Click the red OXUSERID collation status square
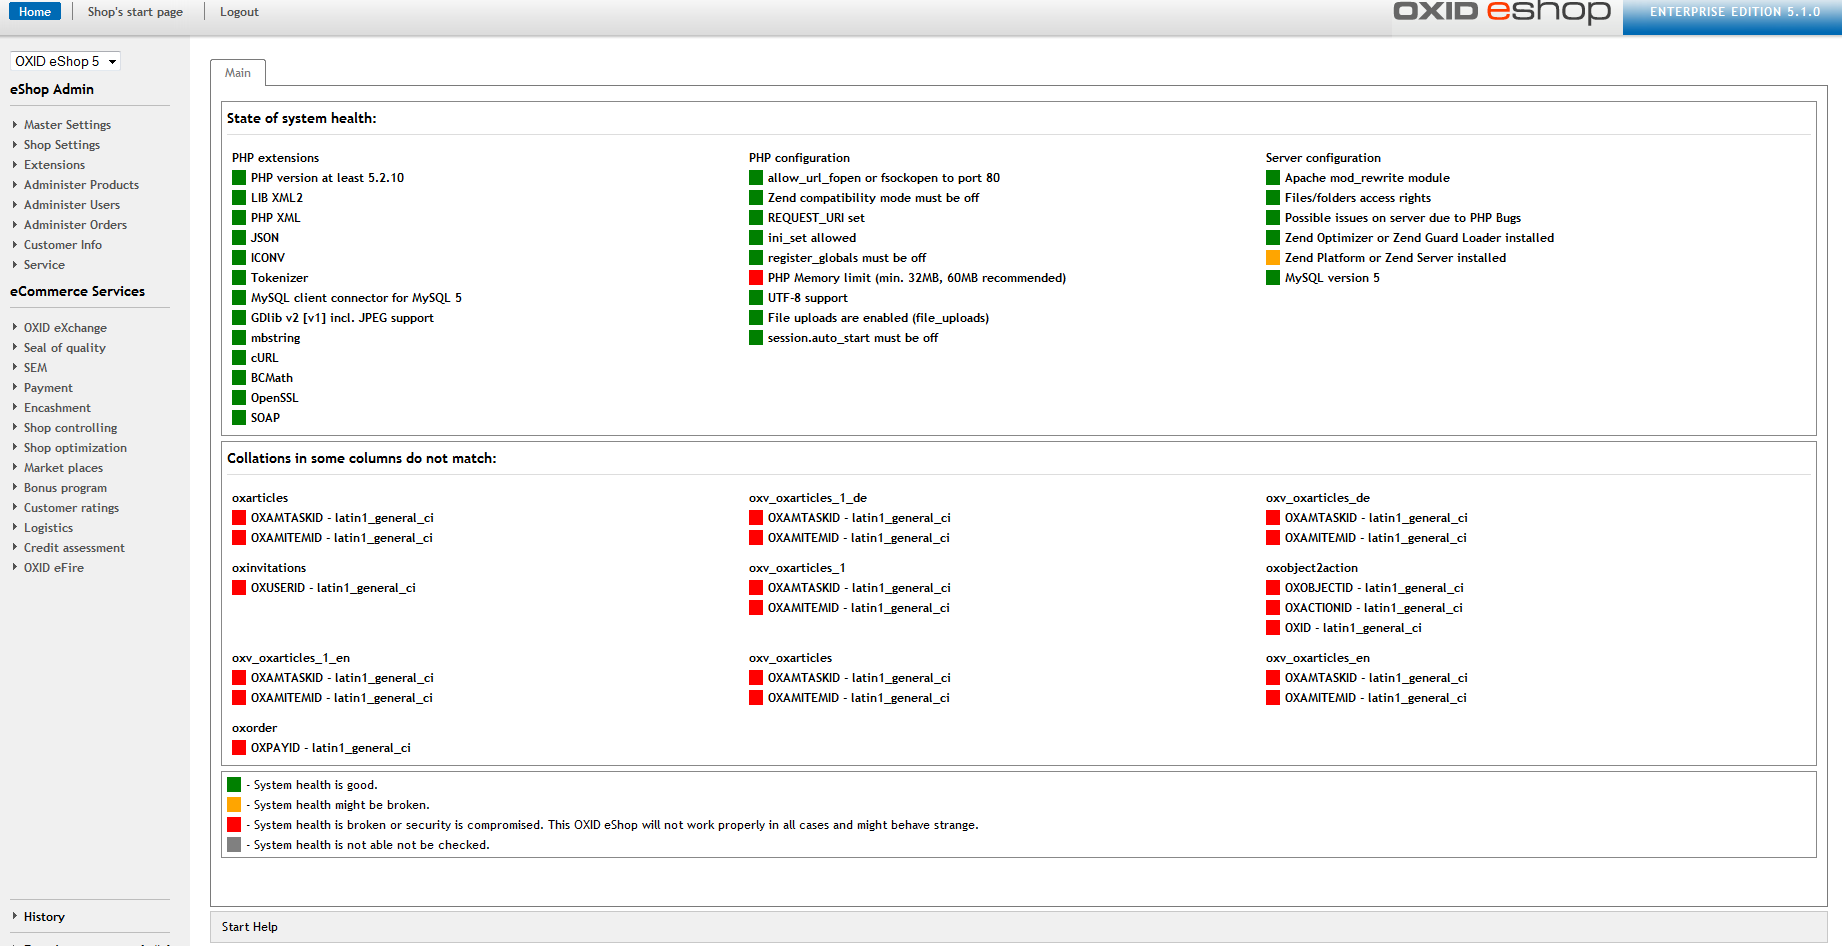The image size is (1842, 946). 239,588
